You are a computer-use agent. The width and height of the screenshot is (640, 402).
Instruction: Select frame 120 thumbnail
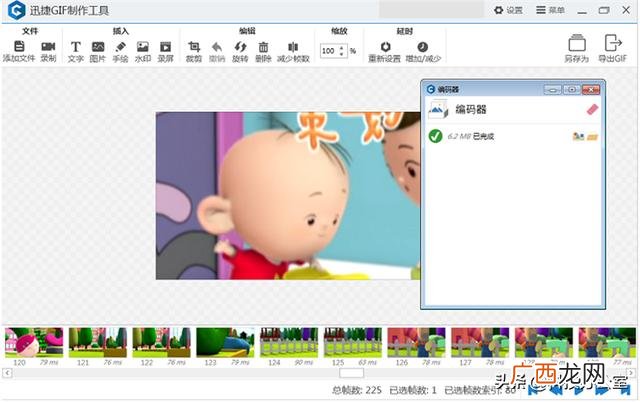(34, 342)
